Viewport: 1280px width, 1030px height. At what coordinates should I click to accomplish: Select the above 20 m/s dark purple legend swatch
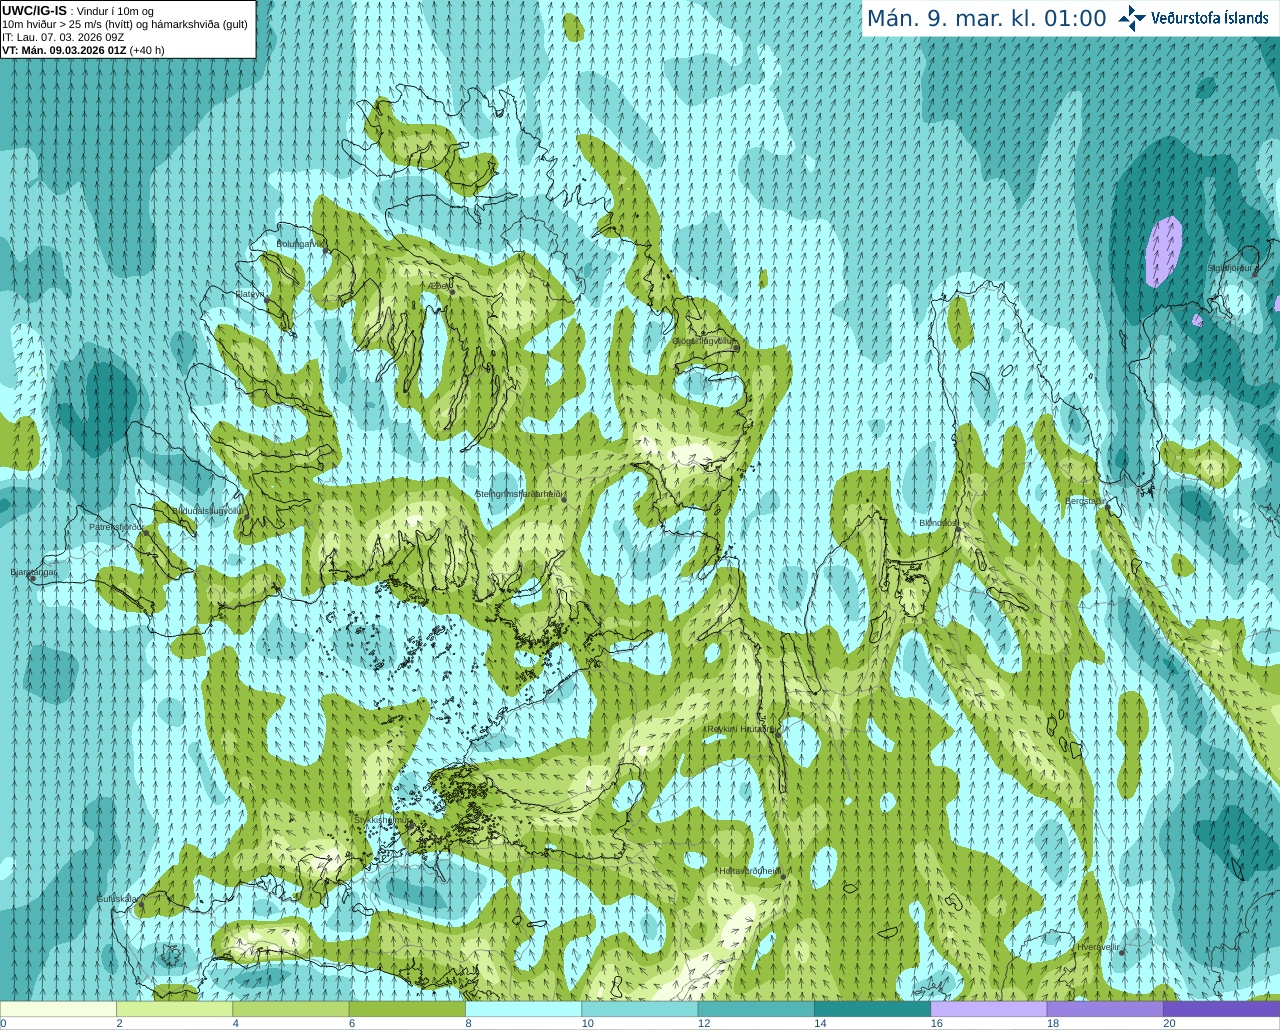[x=1221, y=1009]
